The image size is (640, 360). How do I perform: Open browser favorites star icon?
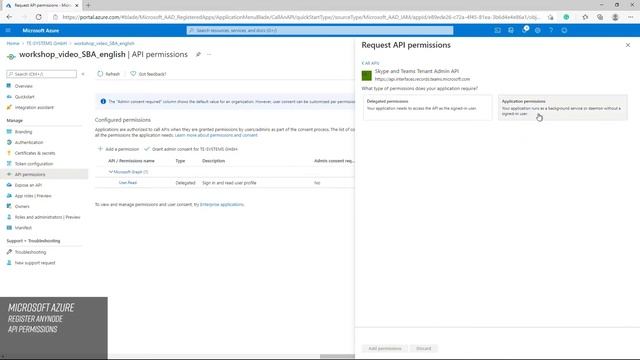click(x=585, y=17)
